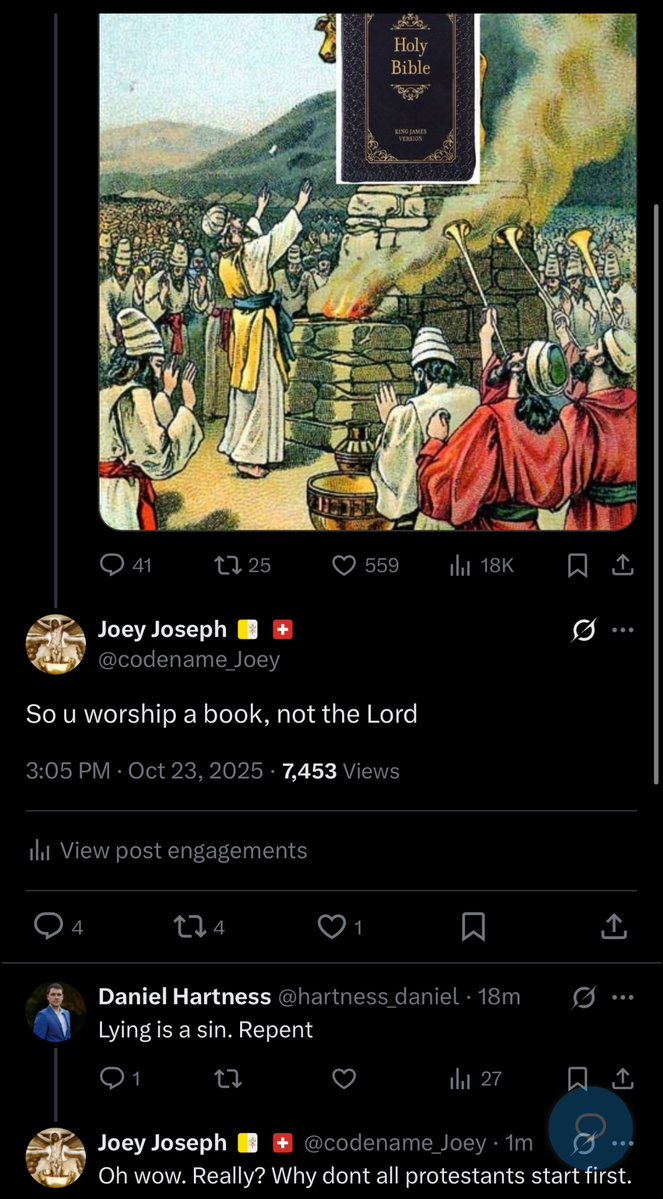This screenshot has height=1199, width=663.
Task: Bookmark the Bible image post
Action: pyautogui.click(x=578, y=566)
